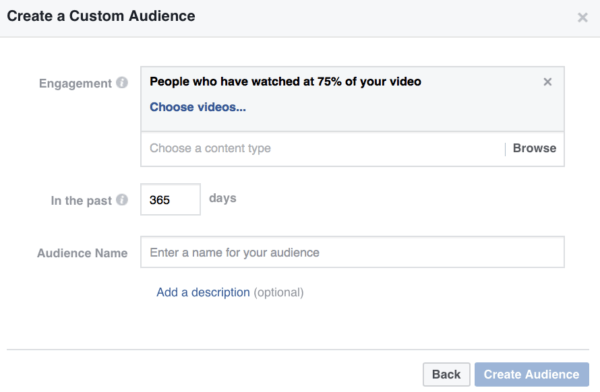
Task: Click the 'Create a Custom Audience' title
Action: (101, 16)
